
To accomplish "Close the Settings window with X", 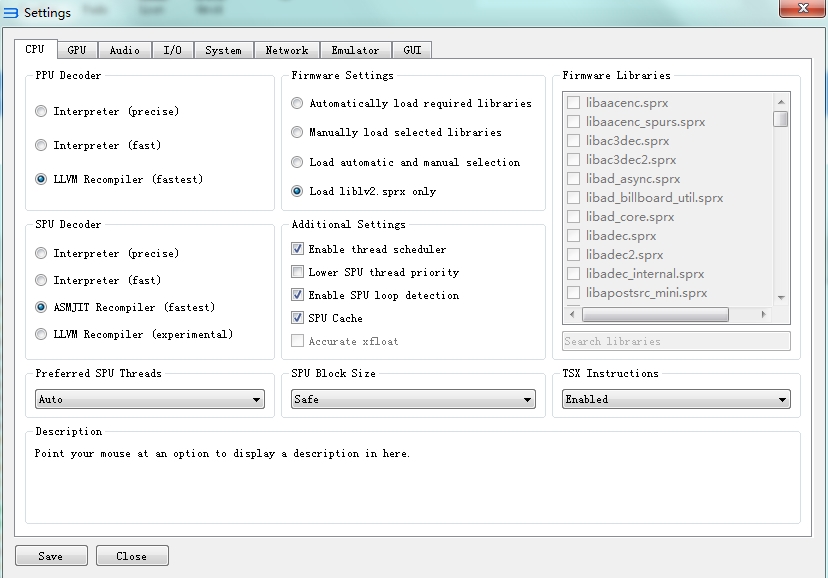I will [803, 8].
